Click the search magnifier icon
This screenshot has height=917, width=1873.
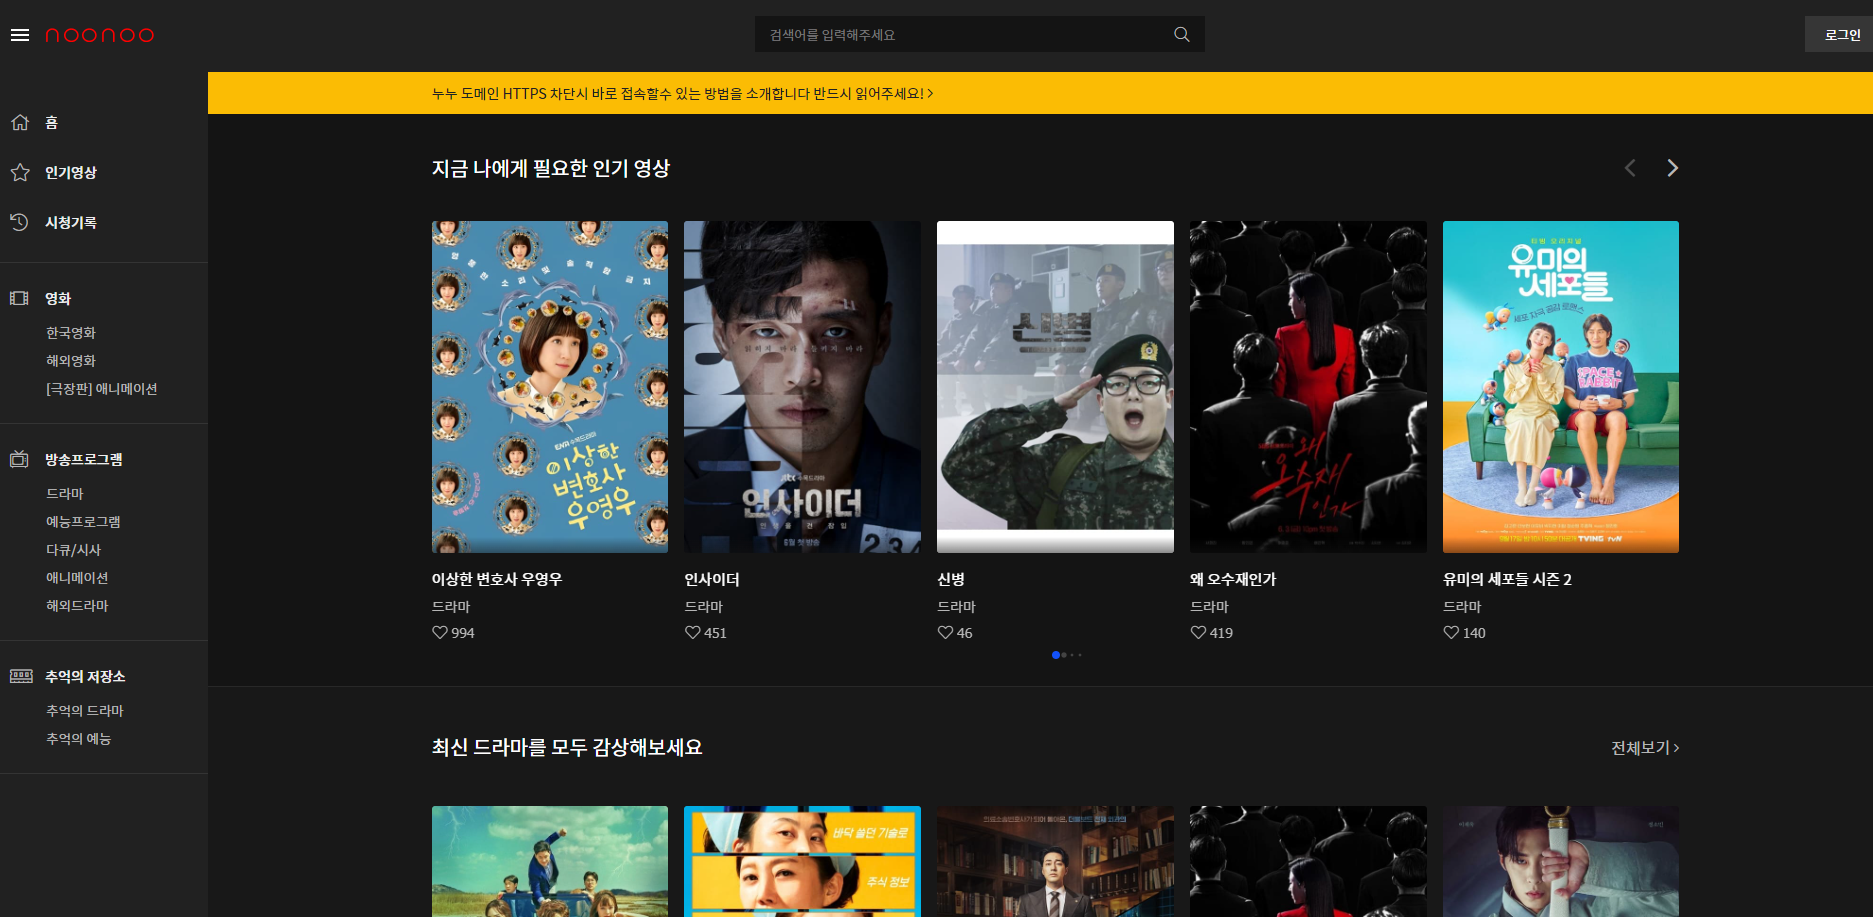[x=1182, y=34]
